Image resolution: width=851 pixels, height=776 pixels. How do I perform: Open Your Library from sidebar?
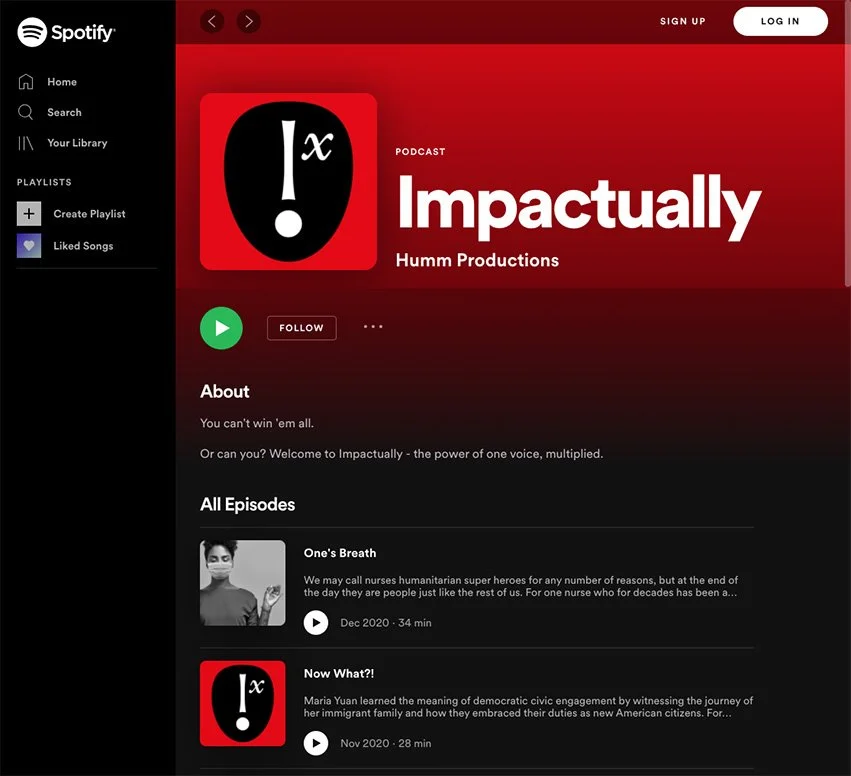click(77, 143)
